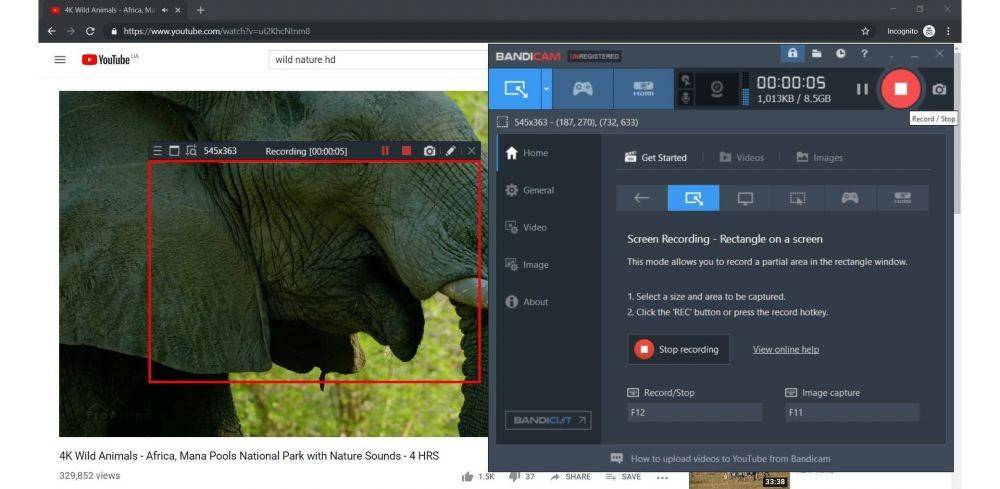Toggle webcam overlay icon
The width and height of the screenshot is (1000, 489).
pos(716,89)
